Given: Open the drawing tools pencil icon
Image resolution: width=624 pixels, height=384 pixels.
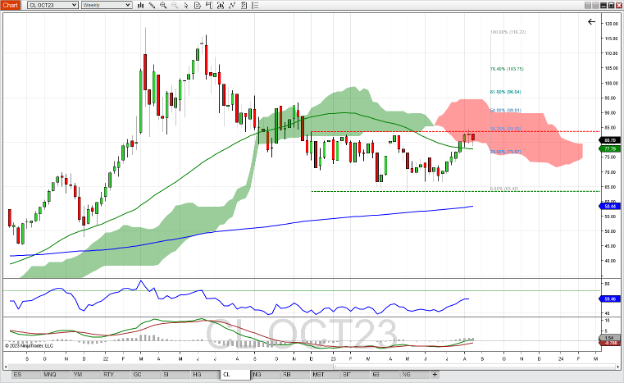Looking at the screenshot, I should pos(152,5).
